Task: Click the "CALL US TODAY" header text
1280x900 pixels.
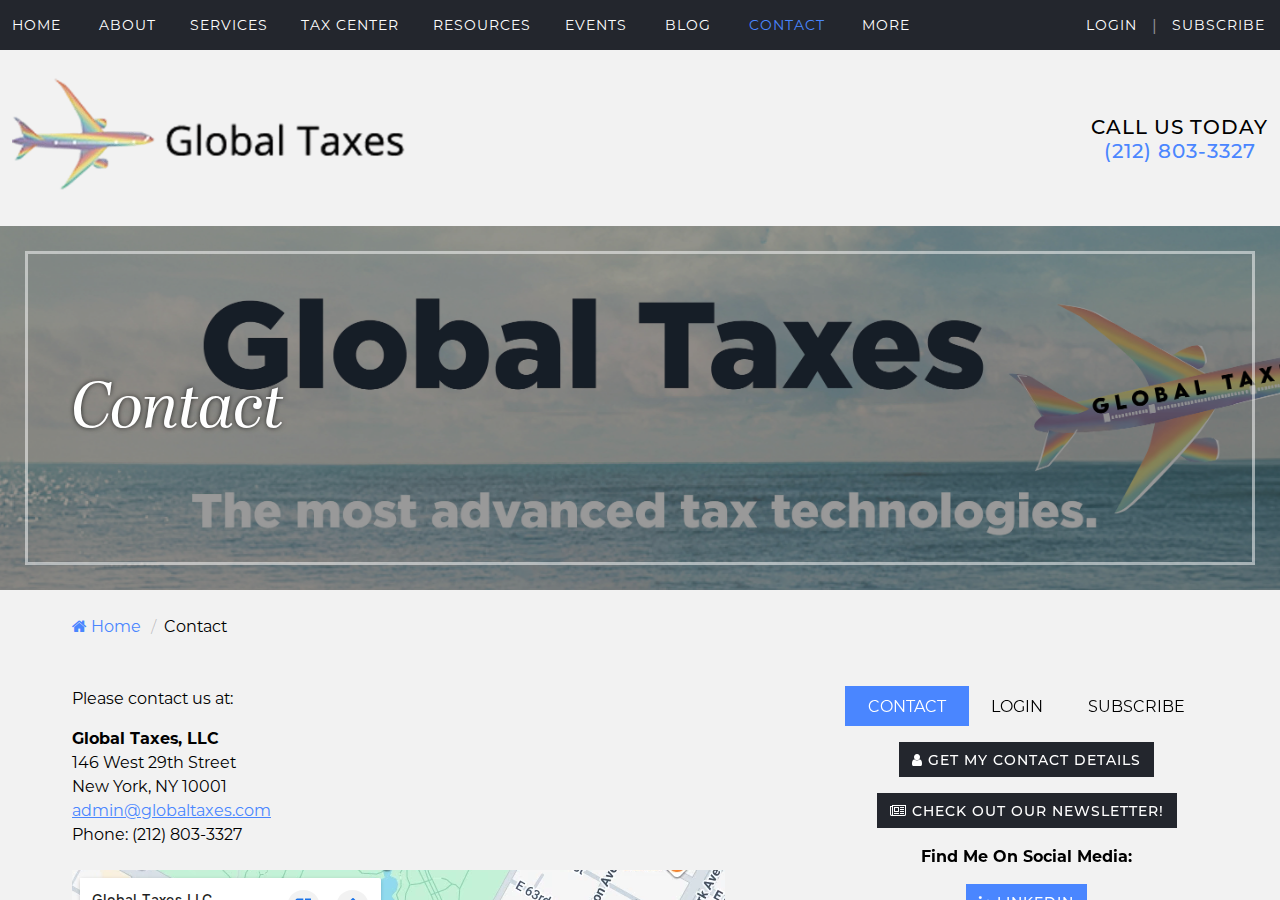Action: 1179,127
